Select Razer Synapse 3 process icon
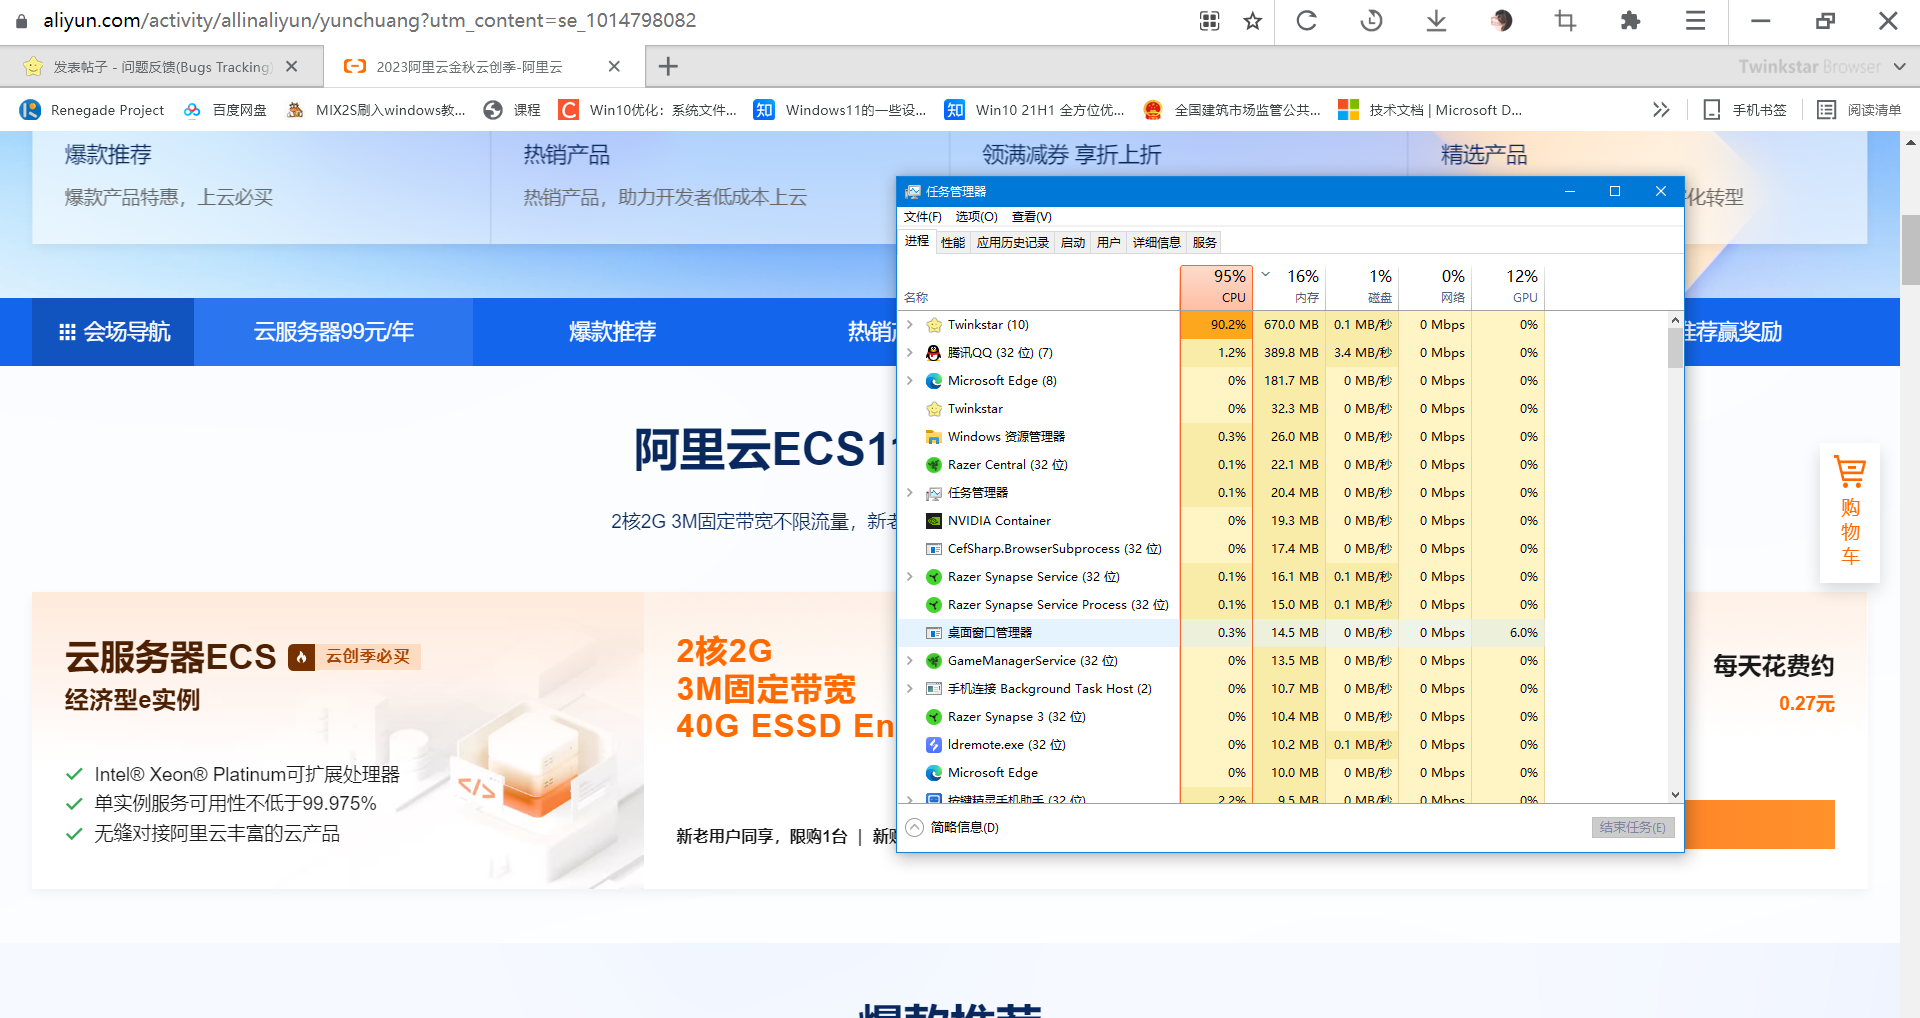Viewport: 1920px width, 1018px height. pos(934,717)
